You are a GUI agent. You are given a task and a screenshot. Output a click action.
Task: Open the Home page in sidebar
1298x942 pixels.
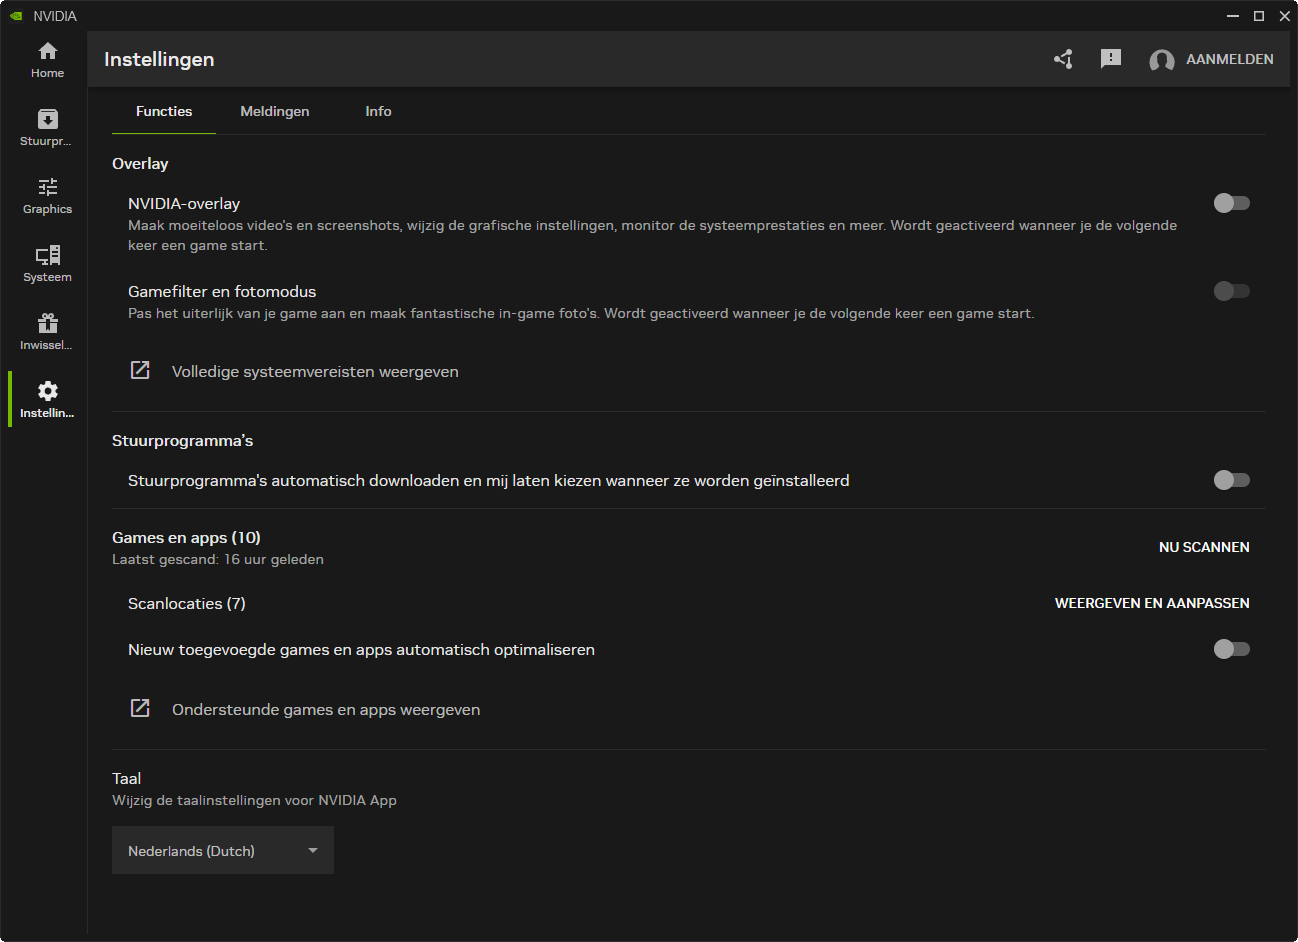pyautogui.click(x=47, y=60)
